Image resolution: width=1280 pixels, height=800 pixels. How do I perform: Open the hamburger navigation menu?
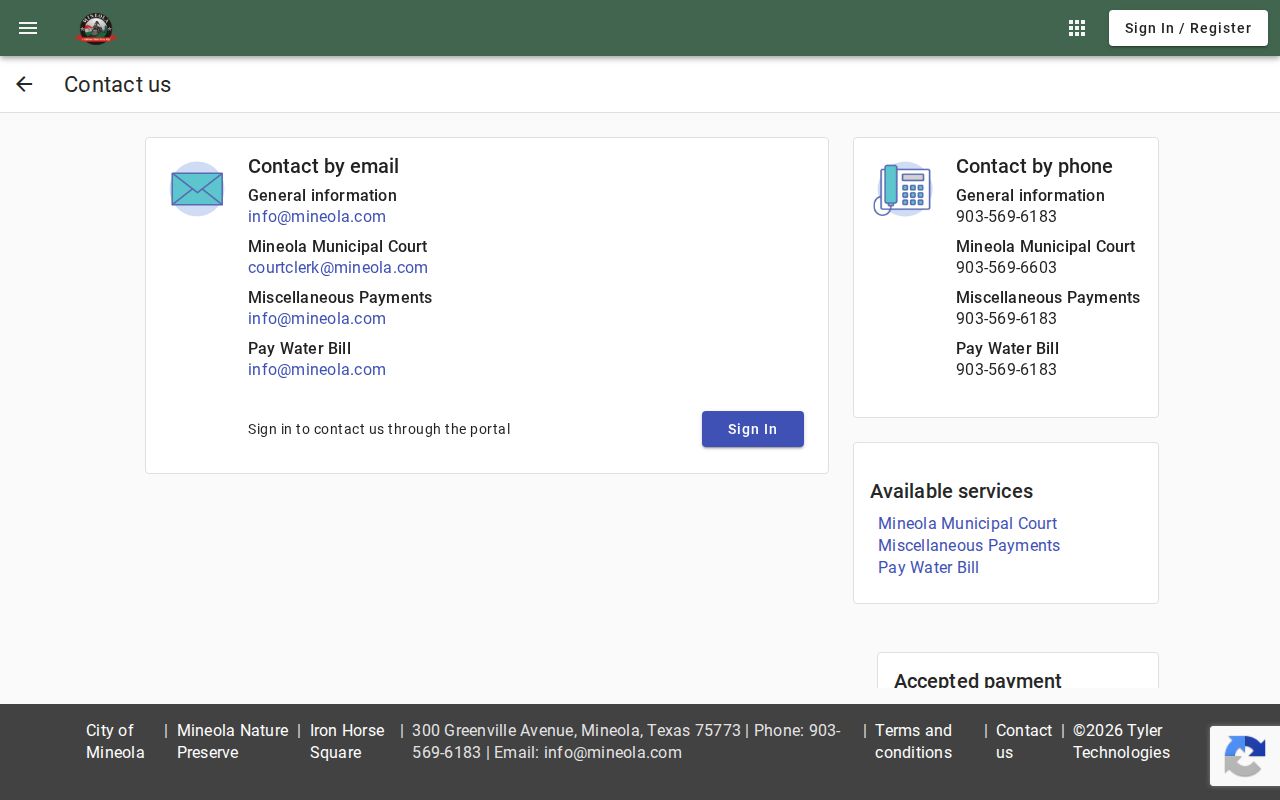coord(28,28)
